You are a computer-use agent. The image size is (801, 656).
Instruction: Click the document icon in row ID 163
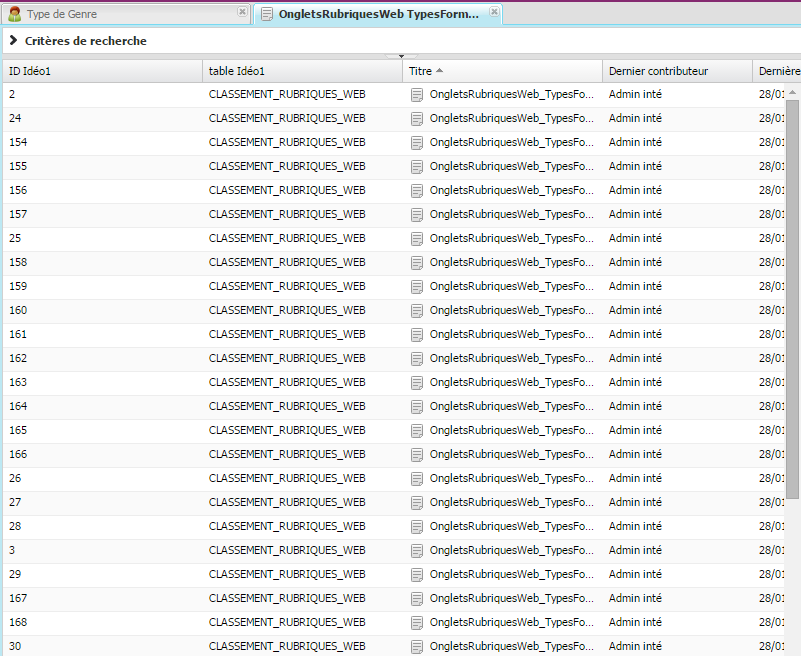pyautogui.click(x=417, y=383)
